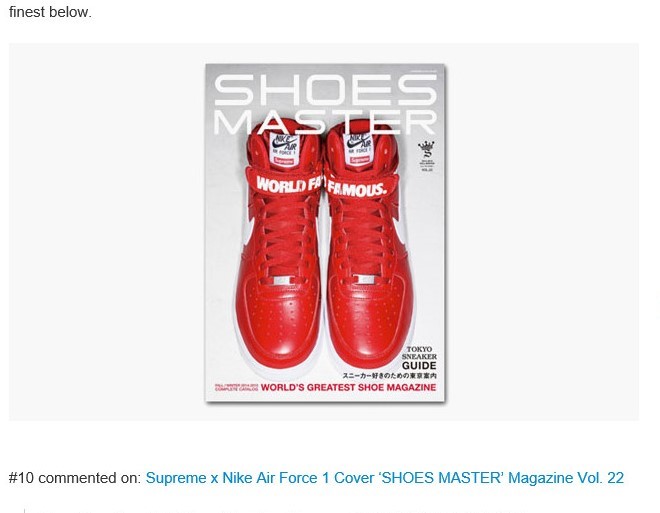Viewport: 660px width, 513px height.
Task: Click 'WORLD'S GREATEST SHOE MAGAZINE' red text
Action: coord(348,387)
